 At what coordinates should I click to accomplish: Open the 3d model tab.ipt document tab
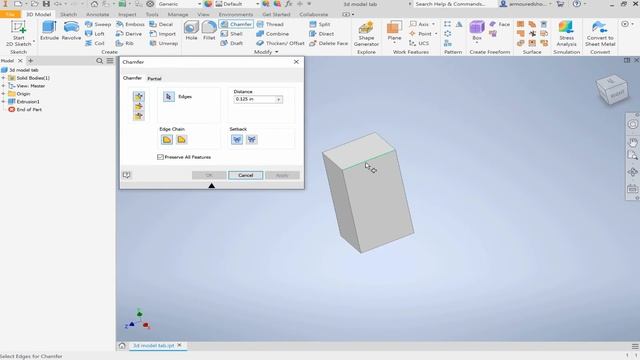153,346
